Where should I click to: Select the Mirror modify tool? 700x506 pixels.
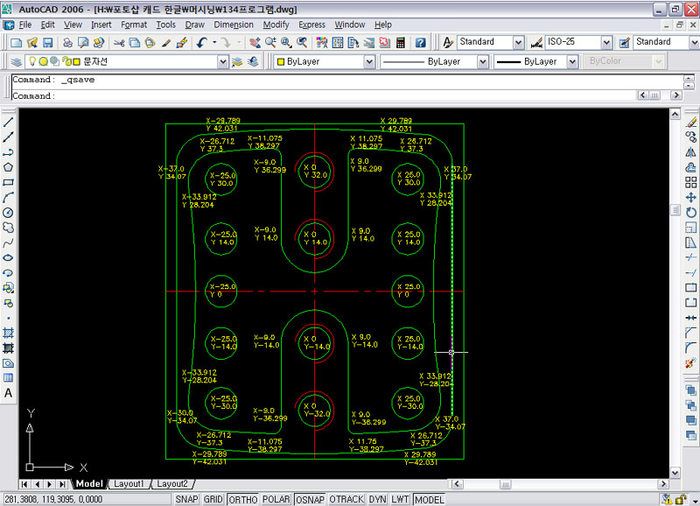coord(691,152)
